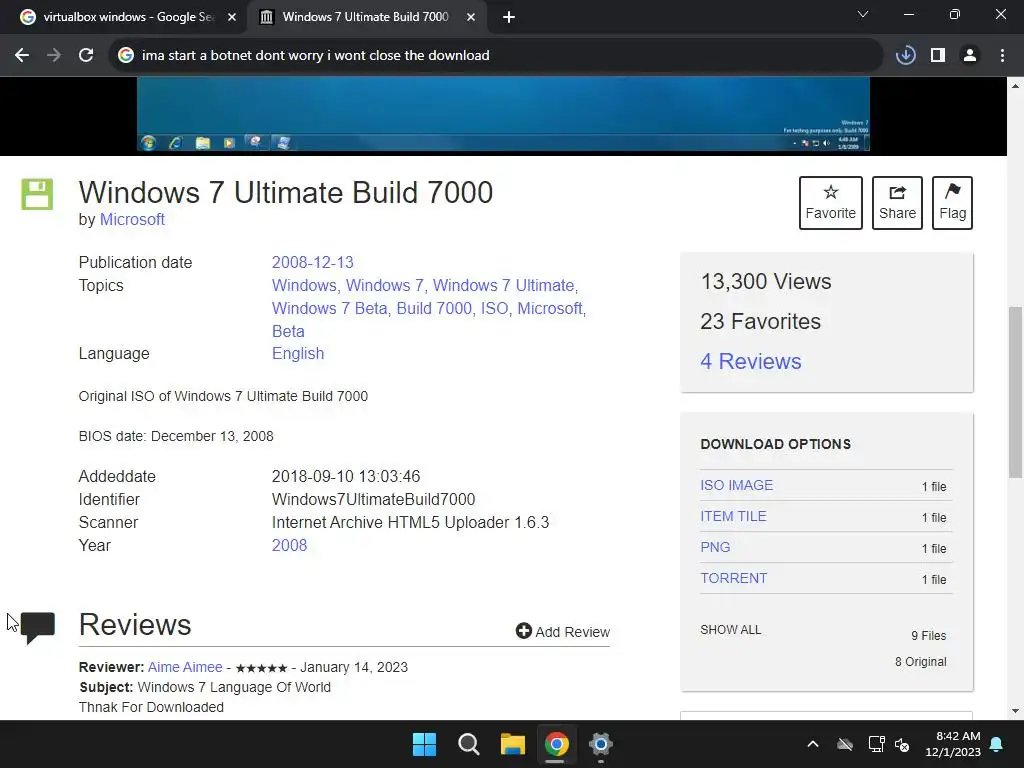This screenshot has width=1024, height=768.
Task: Reload the current page
Action: click(x=86, y=56)
